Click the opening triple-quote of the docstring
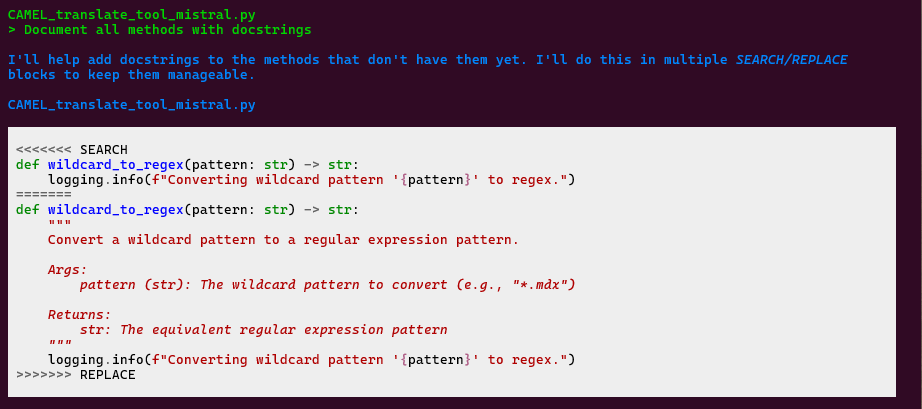The image size is (922, 409). [59, 225]
